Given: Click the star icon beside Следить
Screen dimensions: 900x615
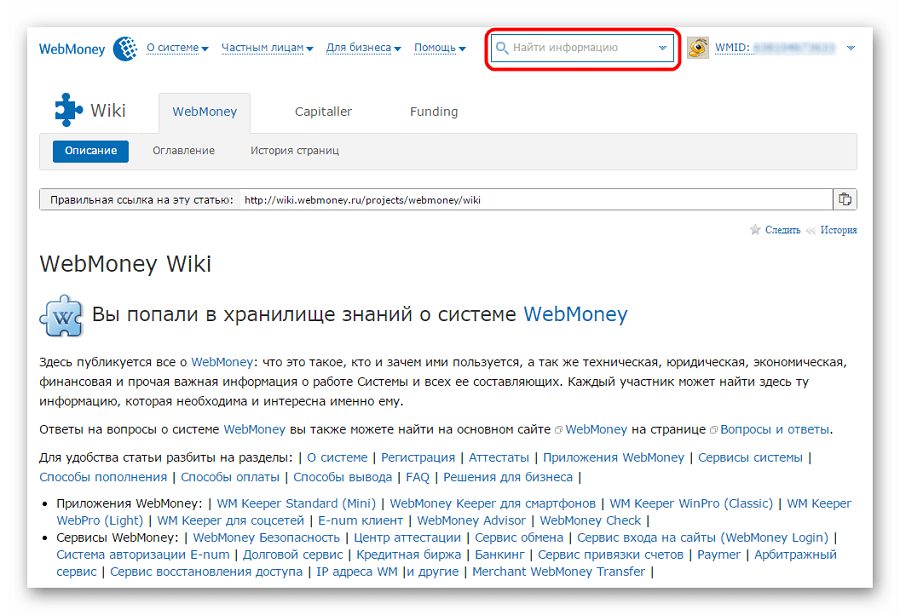Looking at the screenshot, I should [755, 230].
